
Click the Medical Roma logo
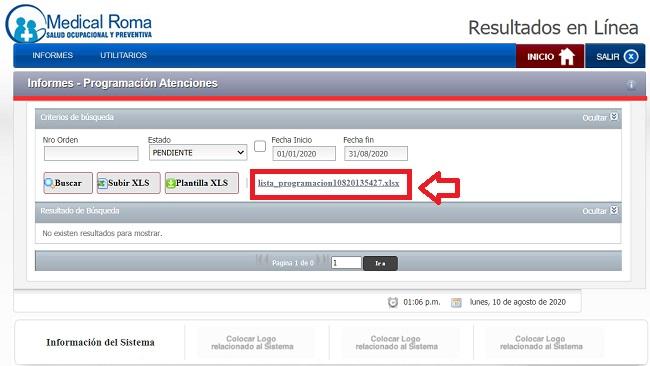(x=79, y=24)
